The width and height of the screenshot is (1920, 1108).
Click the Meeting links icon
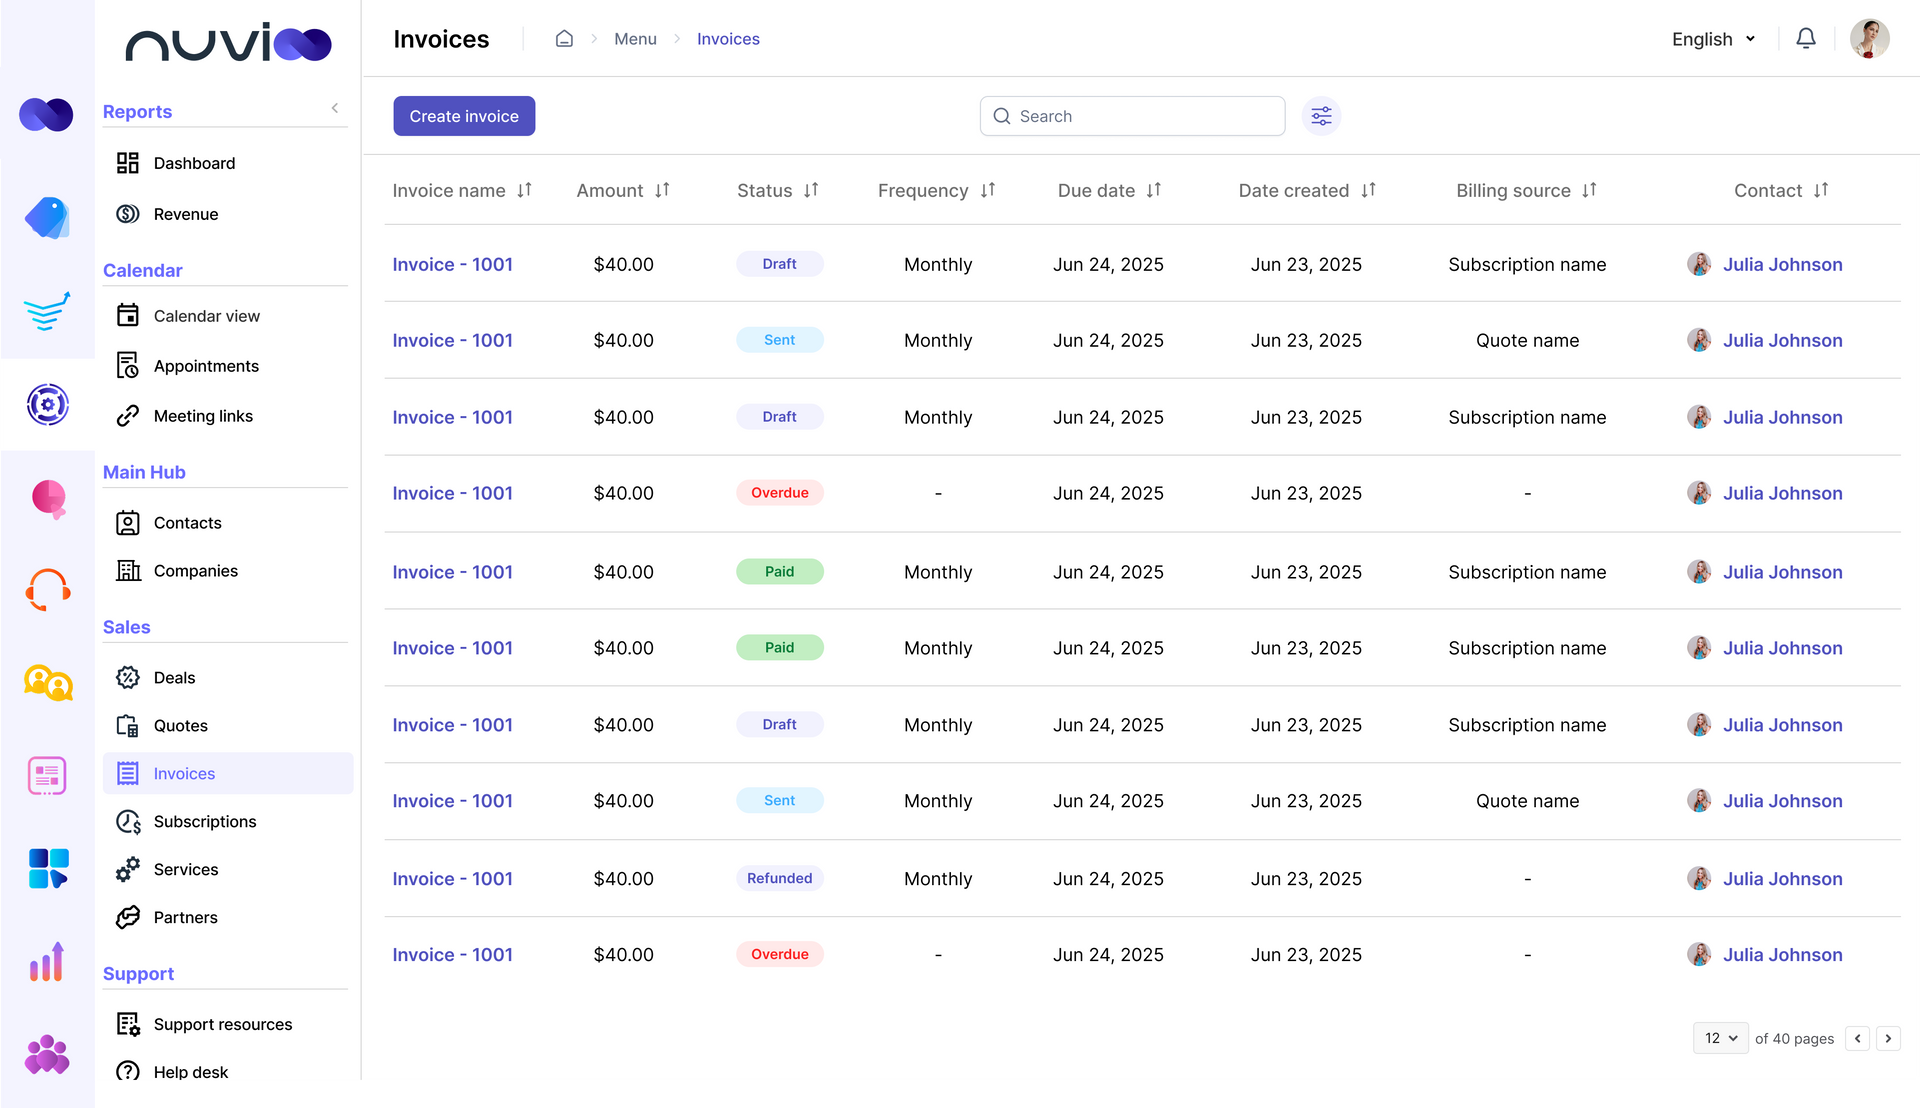pos(128,416)
